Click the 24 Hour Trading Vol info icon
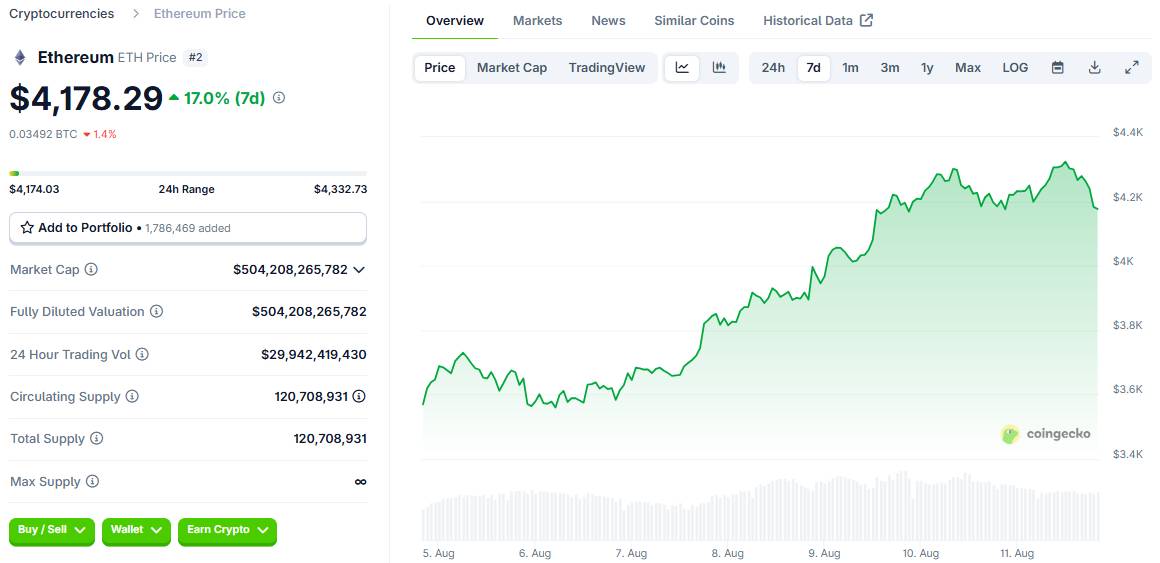Screen dimensions: 1160x563 (142, 354)
